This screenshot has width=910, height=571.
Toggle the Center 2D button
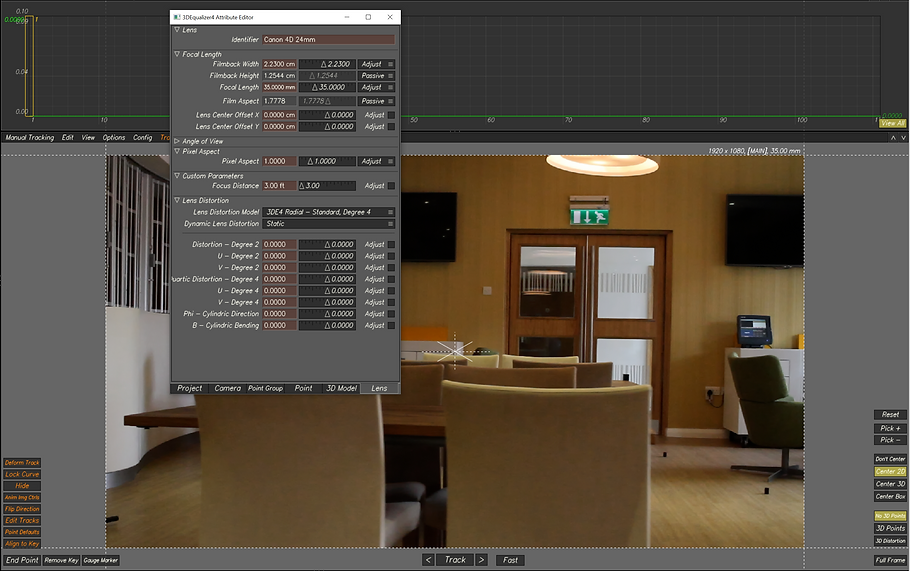(890, 471)
